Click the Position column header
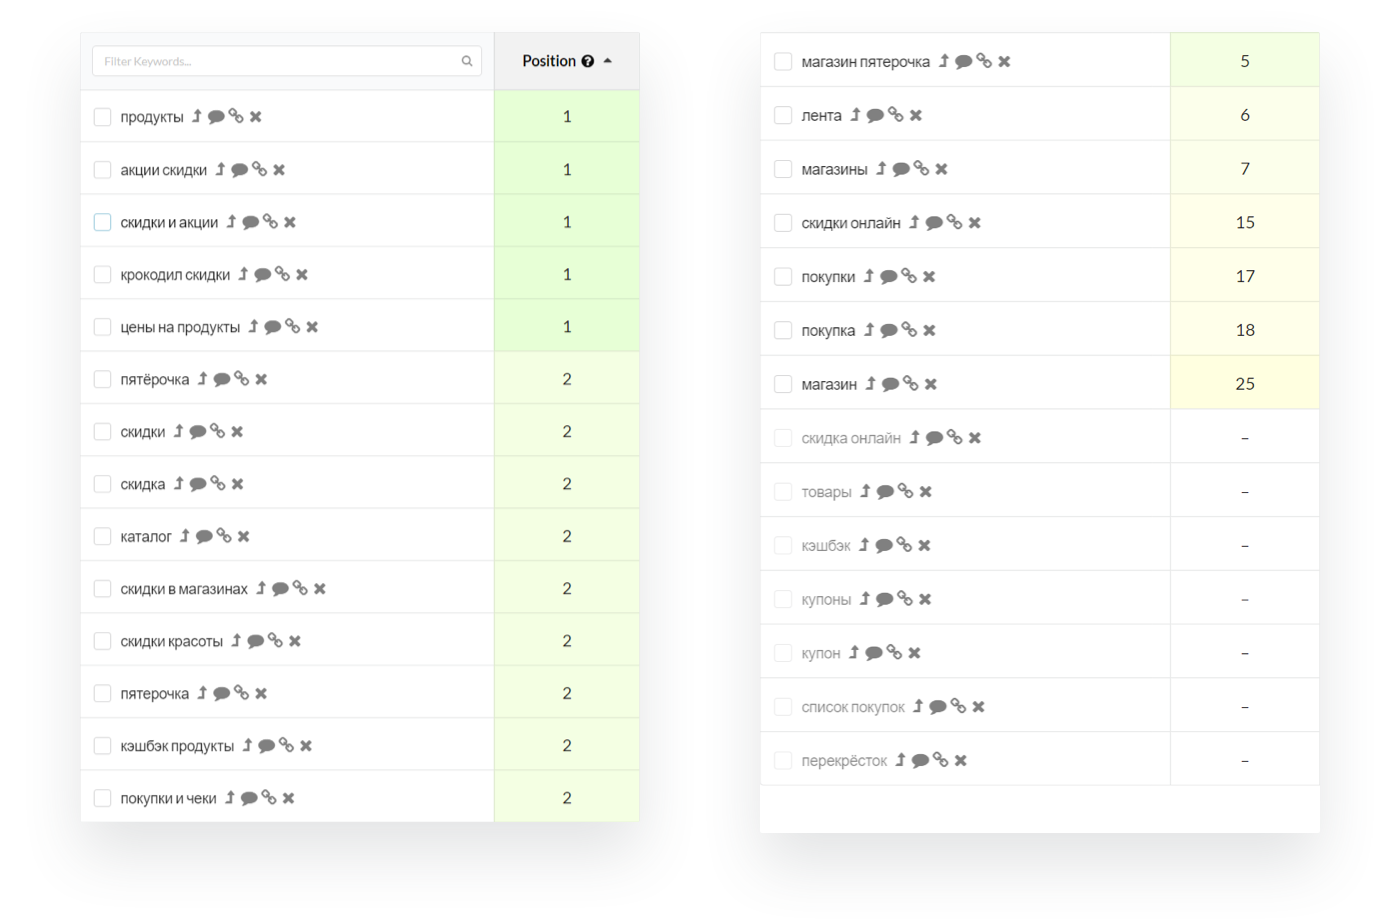Viewport: 1400px width, 922px height. [549, 61]
